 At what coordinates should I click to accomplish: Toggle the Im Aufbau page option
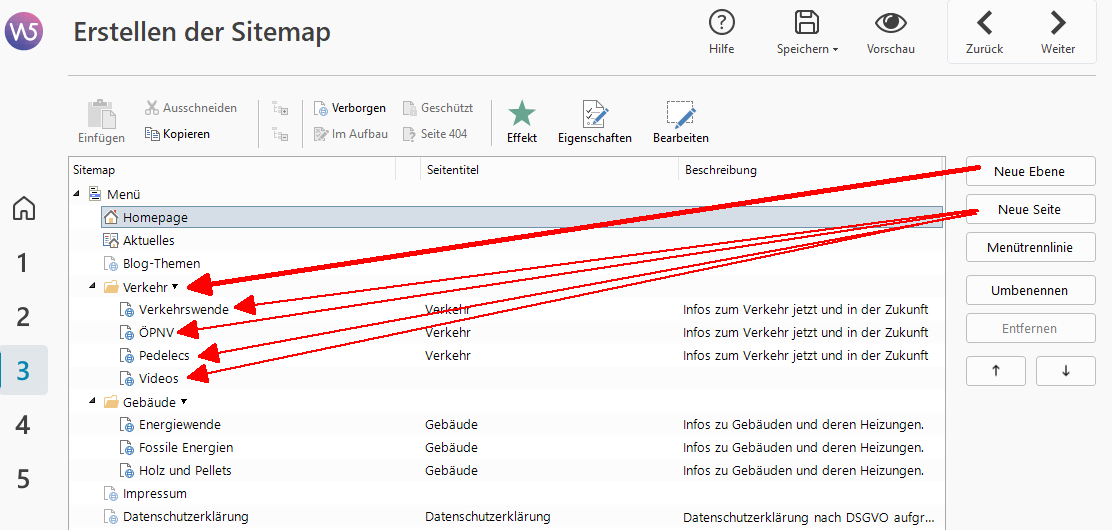click(350, 134)
